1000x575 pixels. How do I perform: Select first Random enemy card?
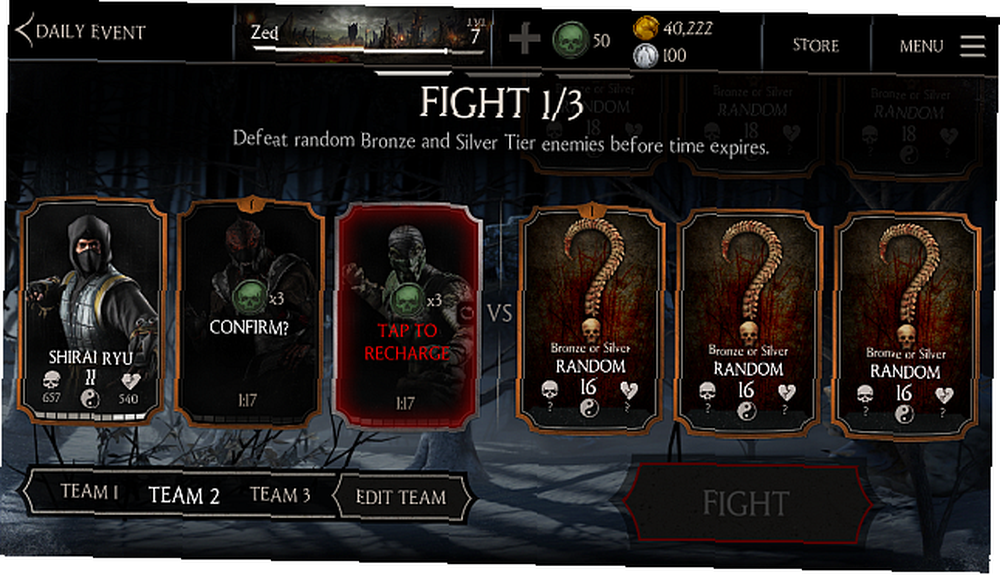[x=591, y=319]
